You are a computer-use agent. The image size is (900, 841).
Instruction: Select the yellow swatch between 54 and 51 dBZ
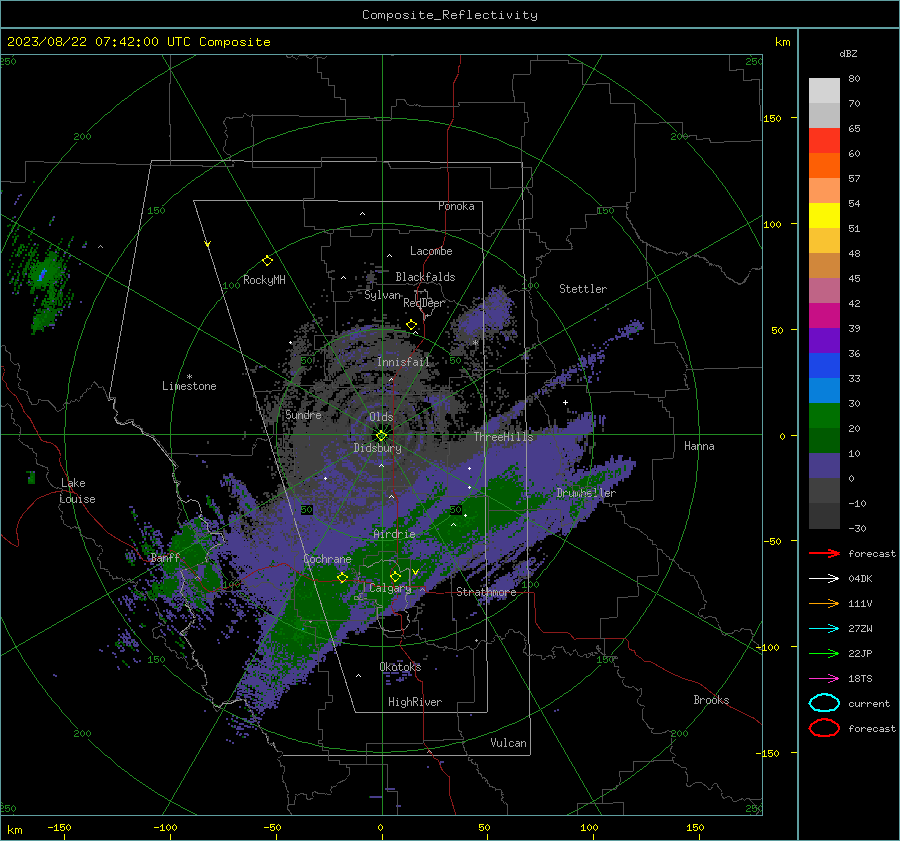(x=824, y=216)
